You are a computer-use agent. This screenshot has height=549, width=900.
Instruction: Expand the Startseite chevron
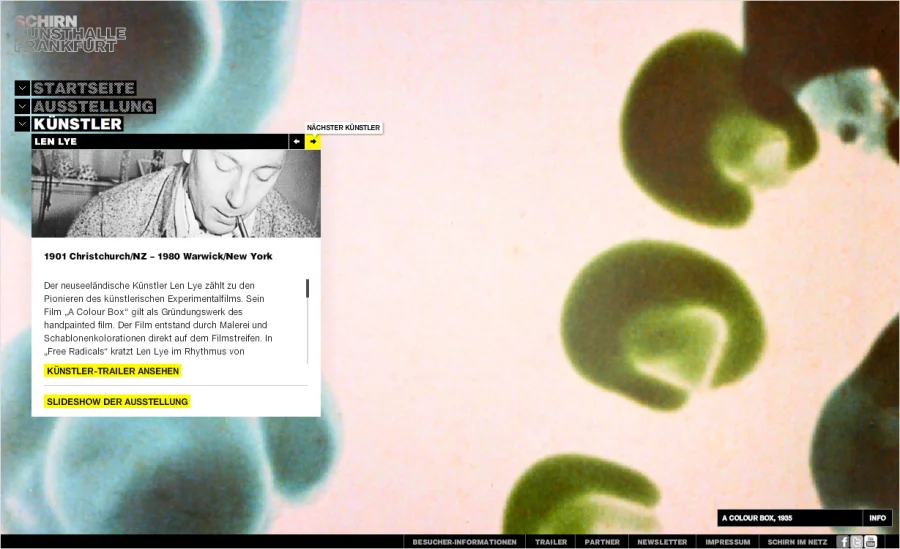22,88
